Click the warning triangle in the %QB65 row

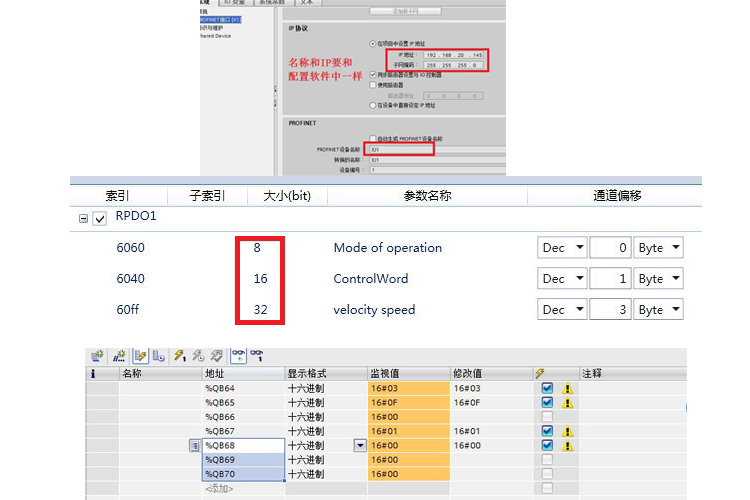pos(568,403)
